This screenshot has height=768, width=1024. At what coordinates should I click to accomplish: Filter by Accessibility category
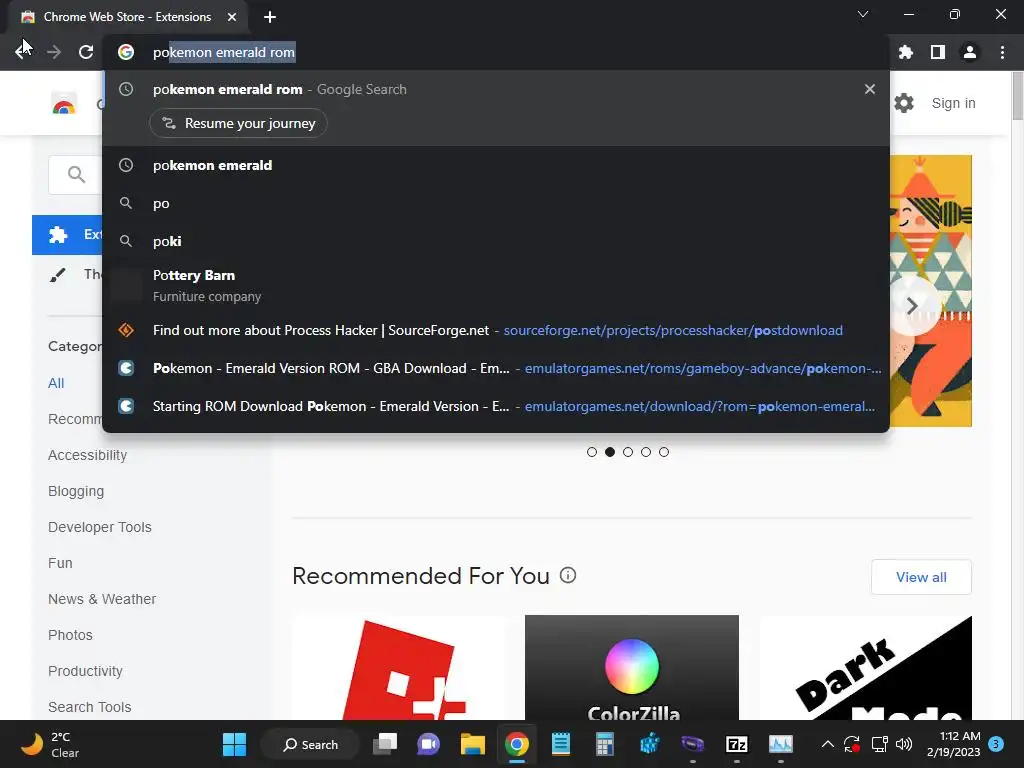pos(88,455)
